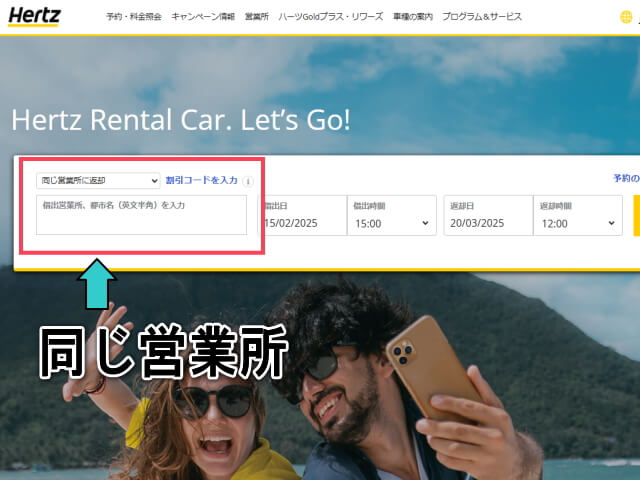The image size is (640, 480).
Task: Open the pickup date field 15/02/2025
Action: (x=302, y=215)
